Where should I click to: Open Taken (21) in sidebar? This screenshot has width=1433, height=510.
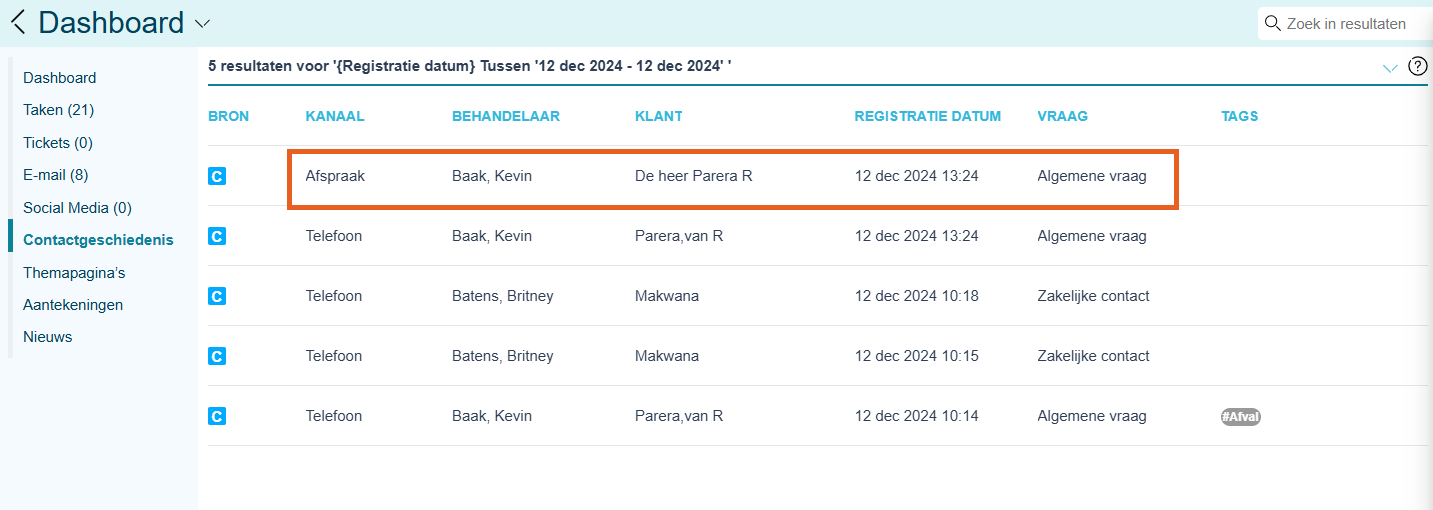click(x=58, y=110)
